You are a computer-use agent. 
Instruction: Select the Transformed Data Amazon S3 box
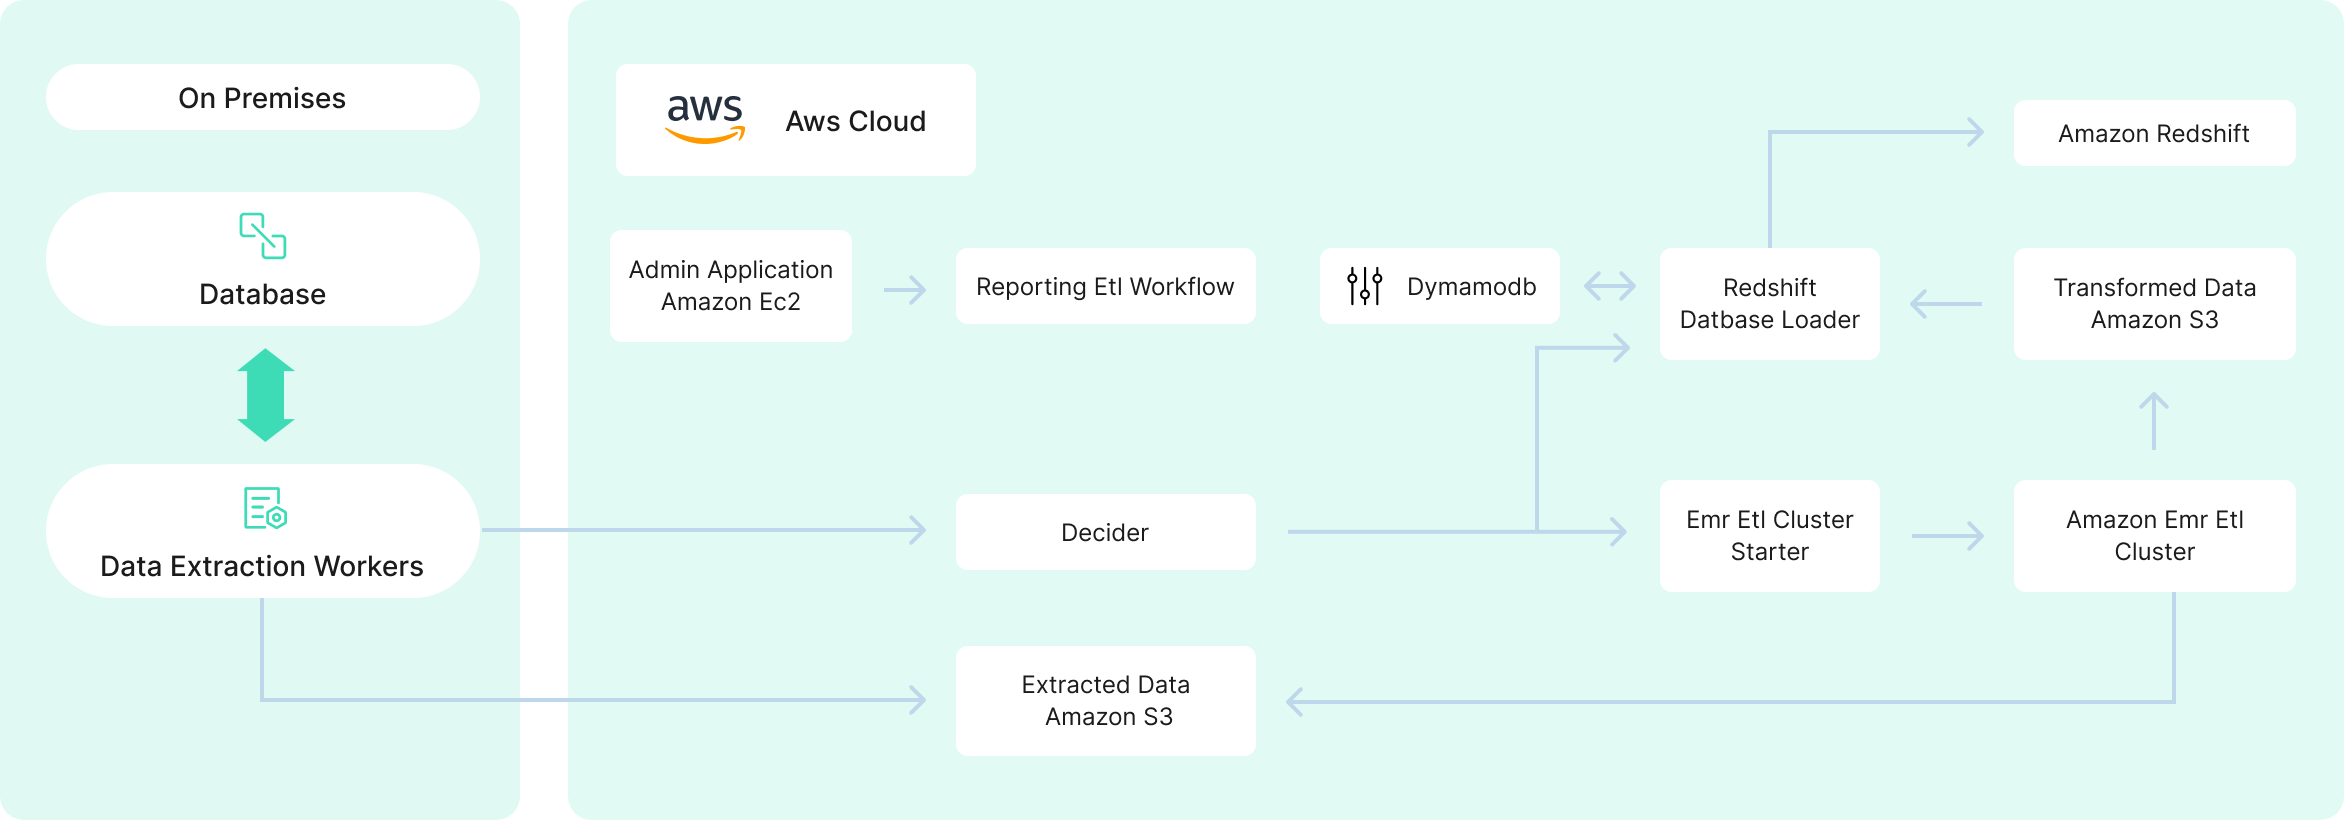coord(2155,304)
